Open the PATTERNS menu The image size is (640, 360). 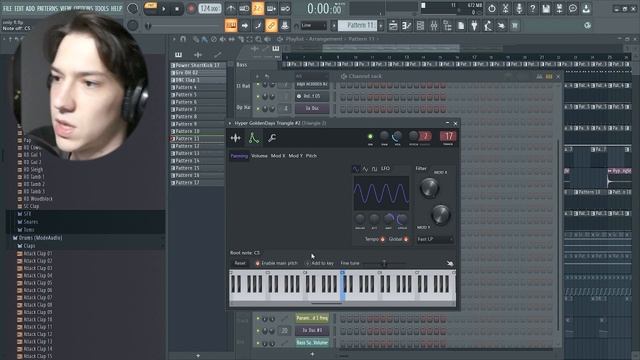pyautogui.click(x=48, y=8)
